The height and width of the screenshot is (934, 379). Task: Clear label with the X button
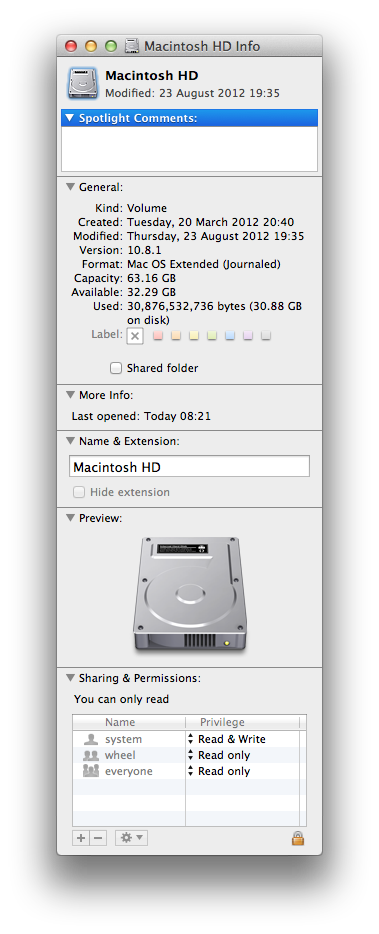pos(135,336)
